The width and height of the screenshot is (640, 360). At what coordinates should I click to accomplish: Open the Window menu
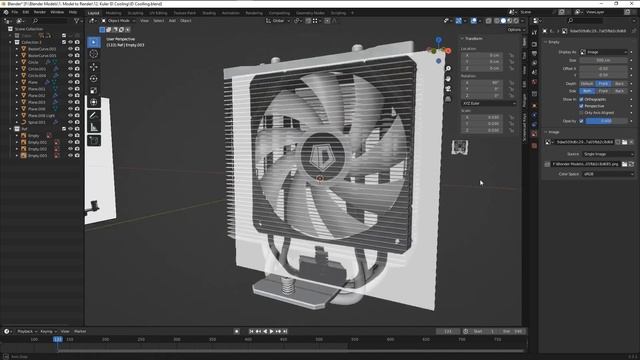[x=57, y=12]
